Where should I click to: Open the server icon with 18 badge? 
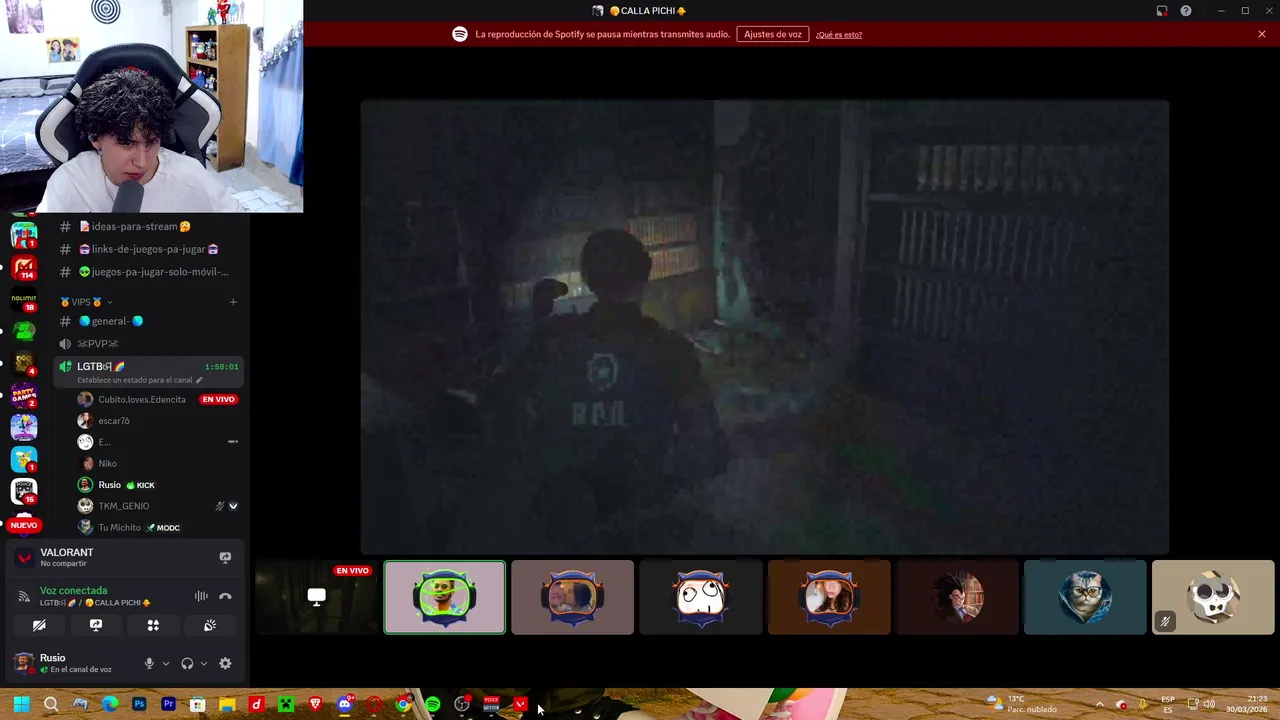pyautogui.click(x=24, y=299)
